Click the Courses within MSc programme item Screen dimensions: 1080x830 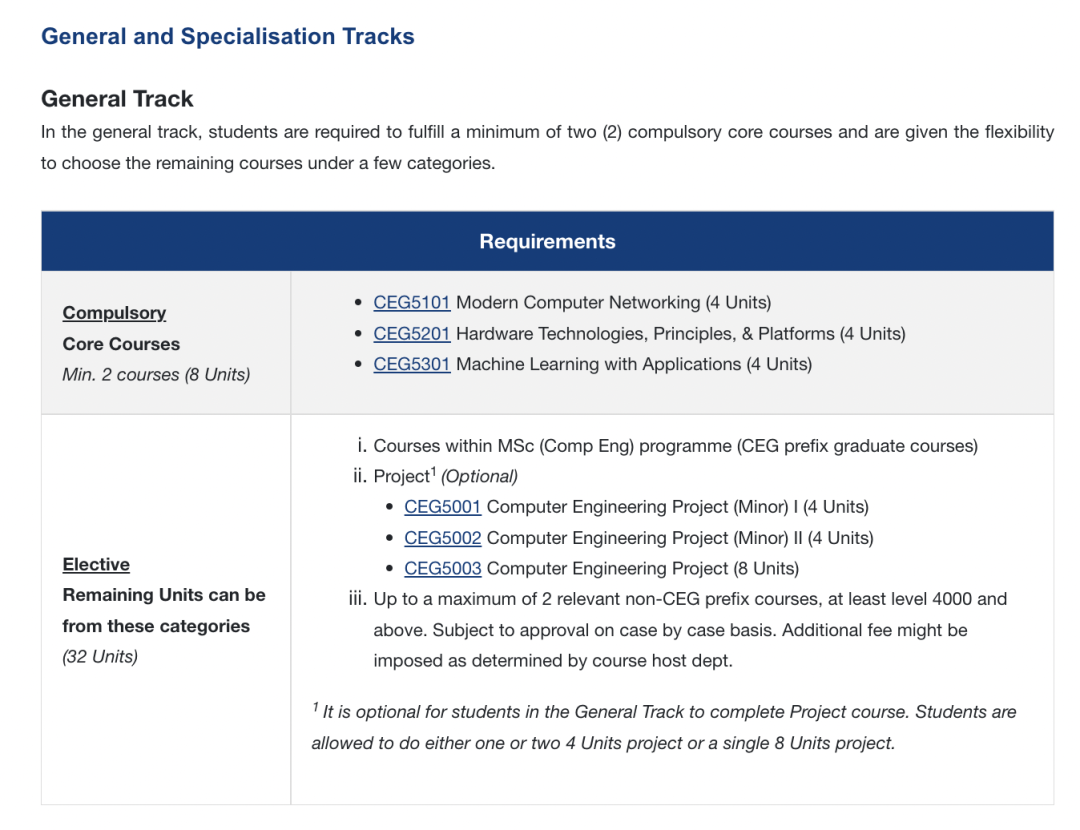coord(675,446)
